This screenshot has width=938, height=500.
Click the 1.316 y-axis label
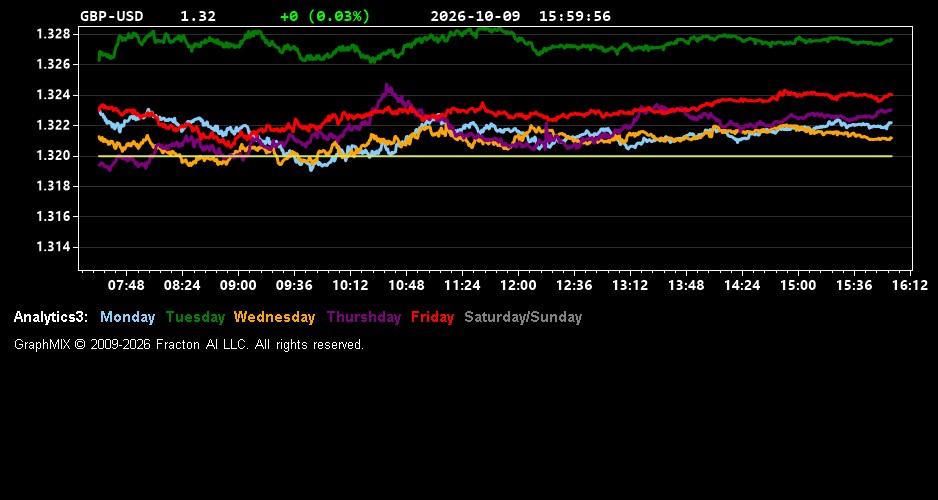[54, 217]
